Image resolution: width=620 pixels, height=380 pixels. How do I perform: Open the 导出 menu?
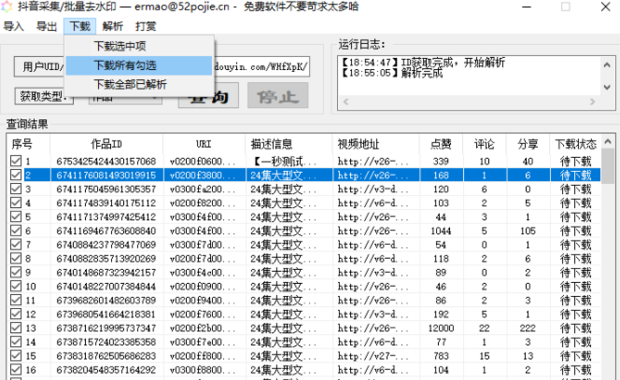pyautogui.click(x=47, y=26)
